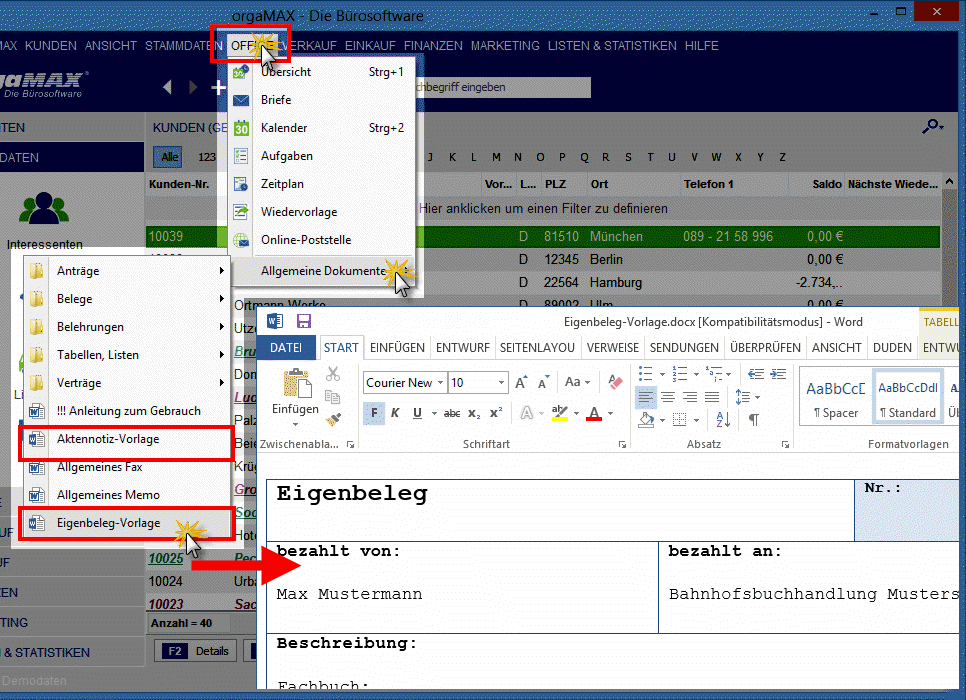The image size is (966, 700).
Task: Toggle bold with the F button
Action: click(x=374, y=413)
